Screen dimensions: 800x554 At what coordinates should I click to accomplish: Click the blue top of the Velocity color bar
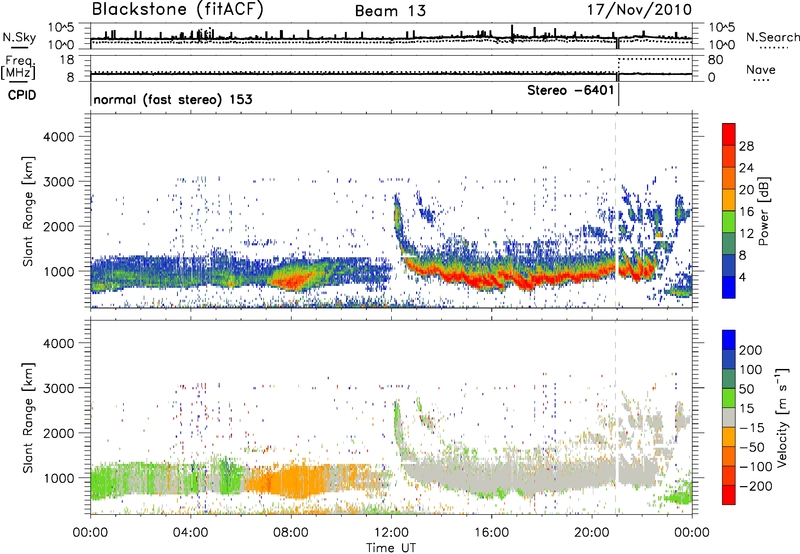click(729, 339)
